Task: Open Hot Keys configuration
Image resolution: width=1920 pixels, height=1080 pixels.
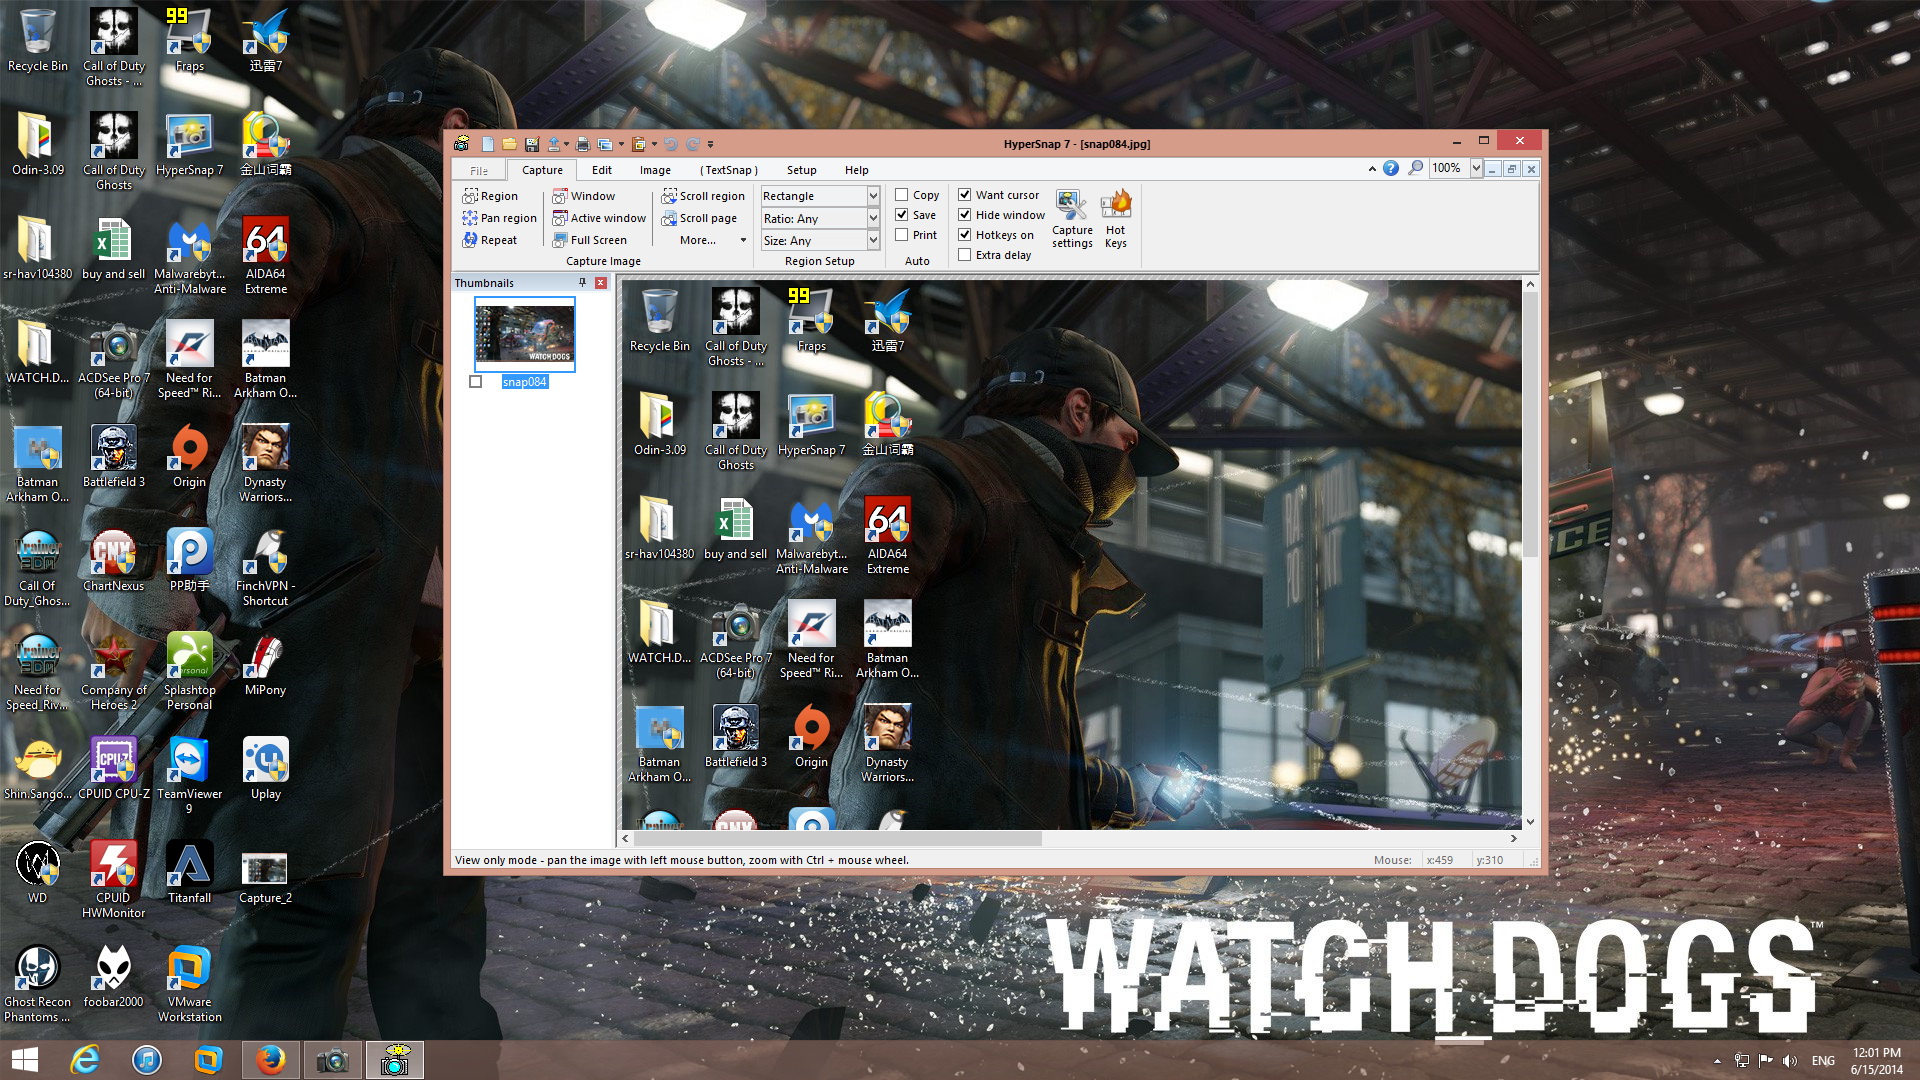Action: [1115, 219]
